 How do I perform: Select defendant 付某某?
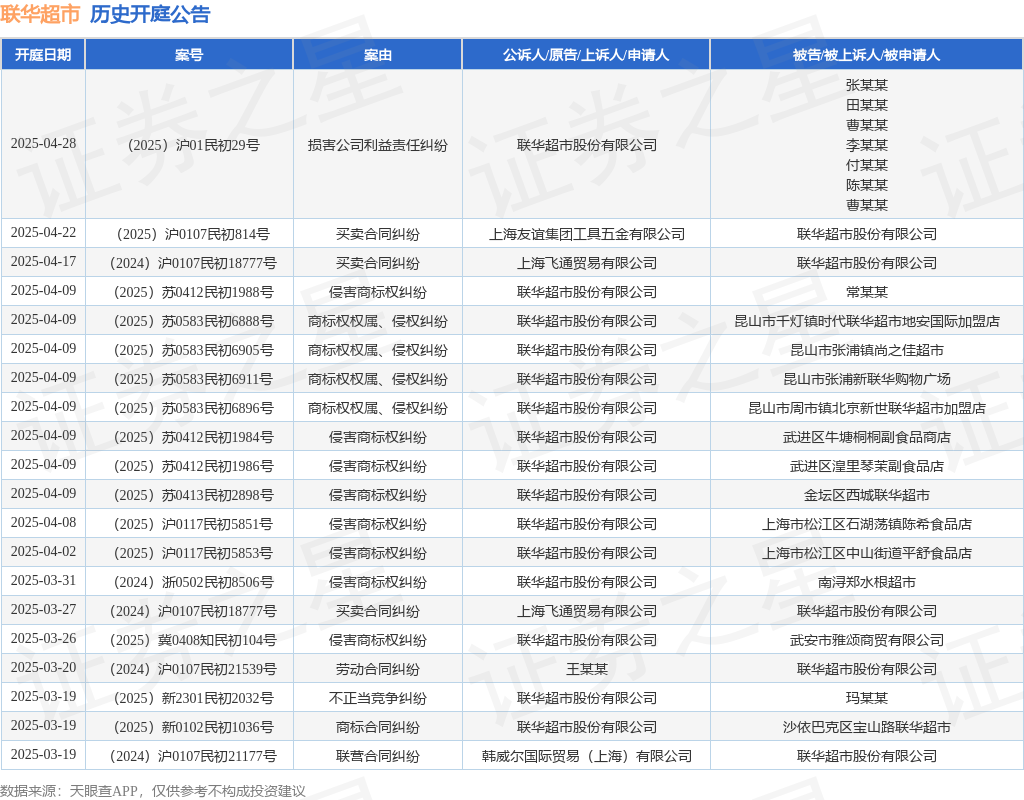tap(867, 165)
